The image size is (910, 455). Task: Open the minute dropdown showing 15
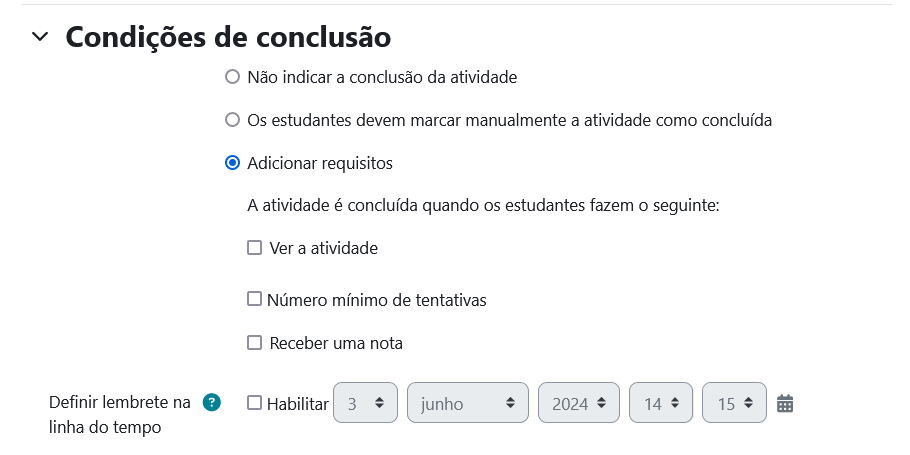coord(734,404)
